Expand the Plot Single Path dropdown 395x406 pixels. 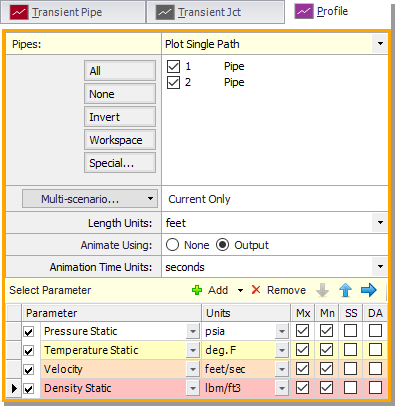tap(380, 44)
